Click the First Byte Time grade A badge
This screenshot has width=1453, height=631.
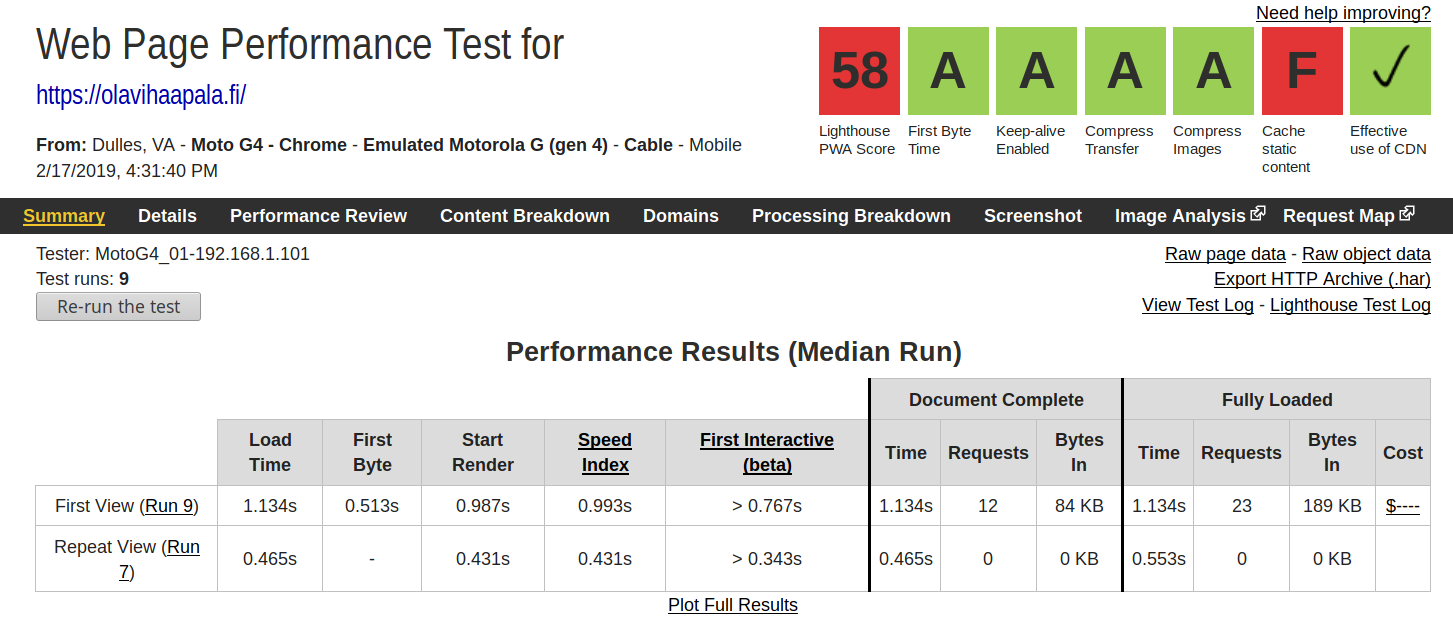pos(948,71)
